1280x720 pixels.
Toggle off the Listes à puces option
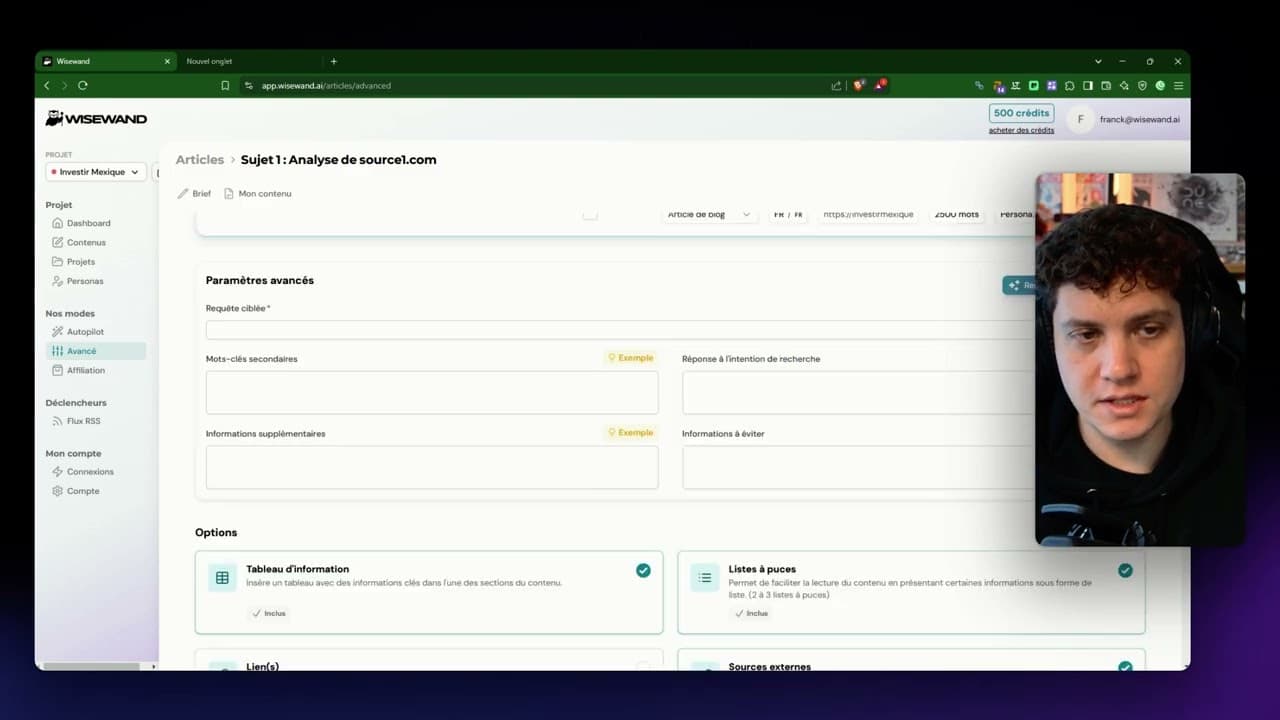[1125, 570]
